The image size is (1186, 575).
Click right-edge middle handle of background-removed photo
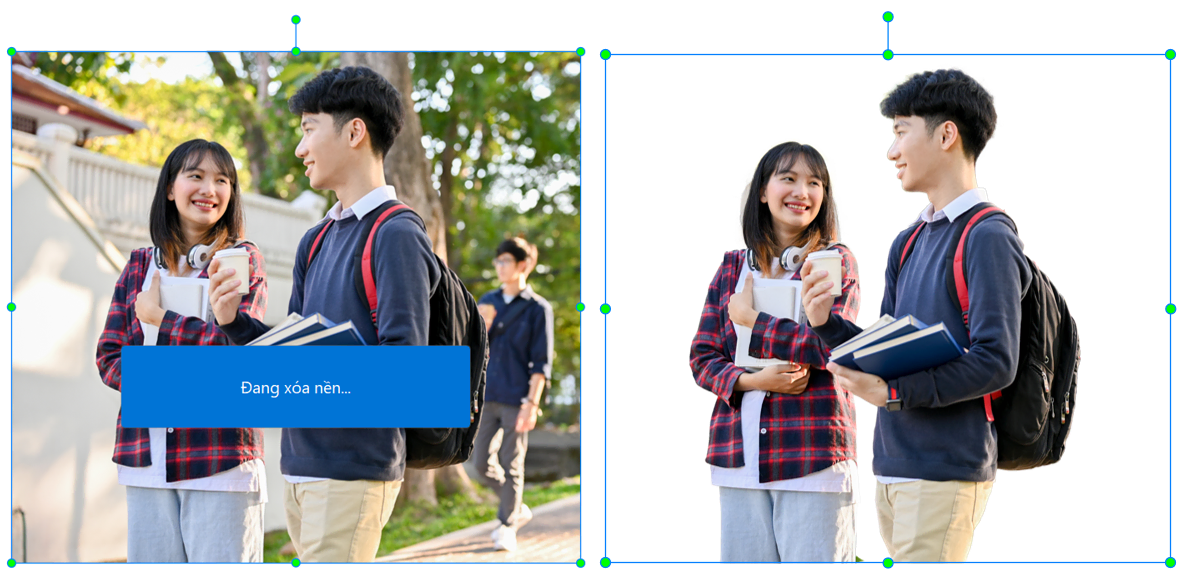[1170, 309]
